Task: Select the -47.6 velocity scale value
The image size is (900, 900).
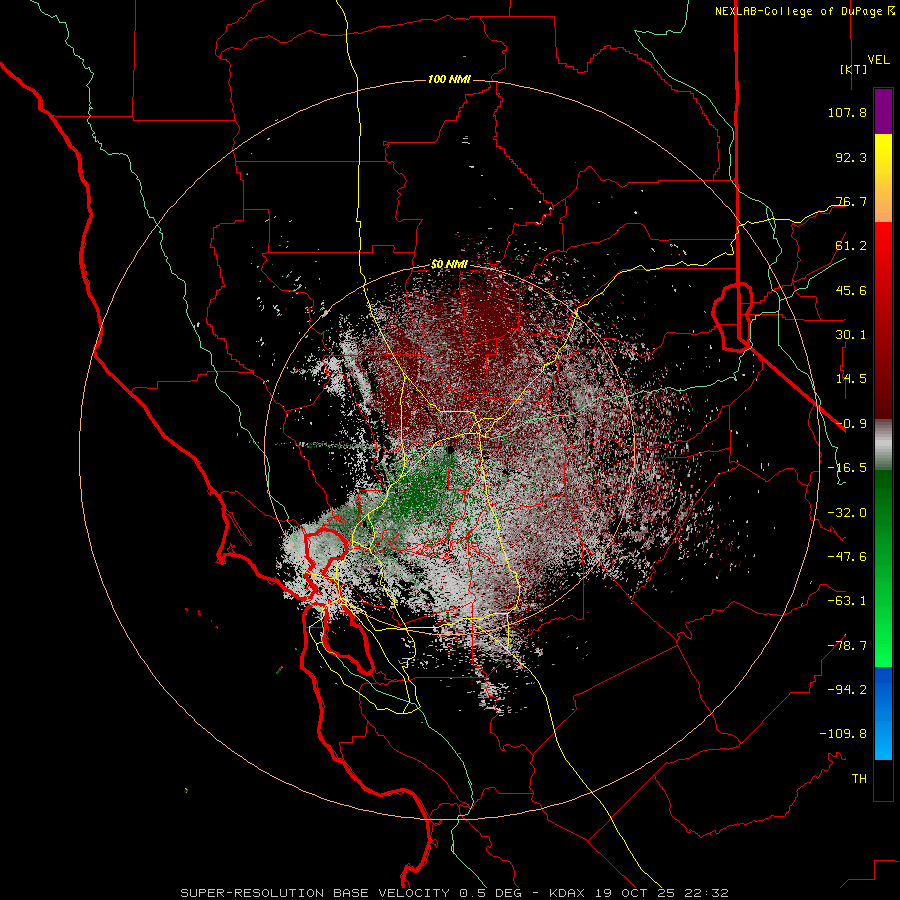Action: [847, 557]
